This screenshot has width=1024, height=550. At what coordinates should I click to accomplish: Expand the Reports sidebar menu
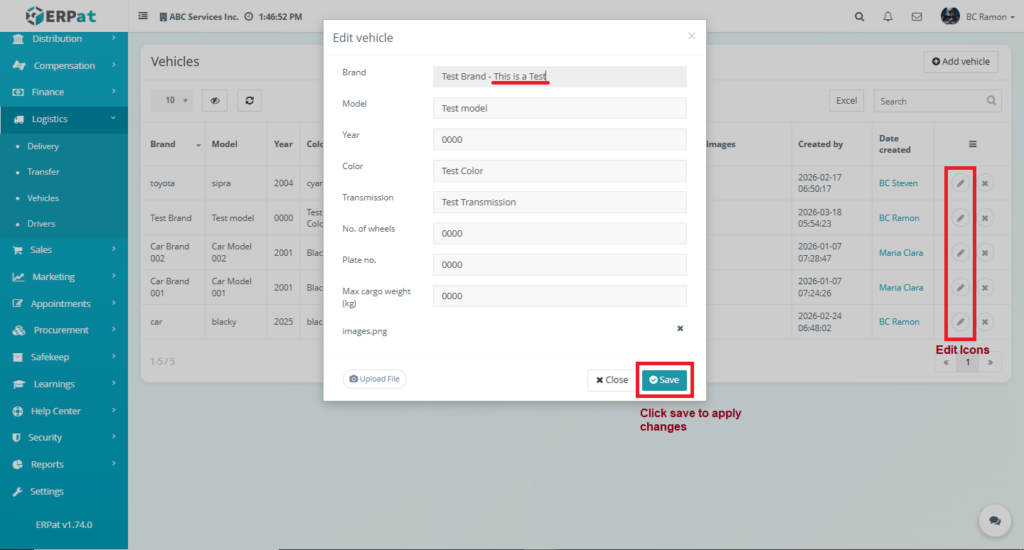64,464
